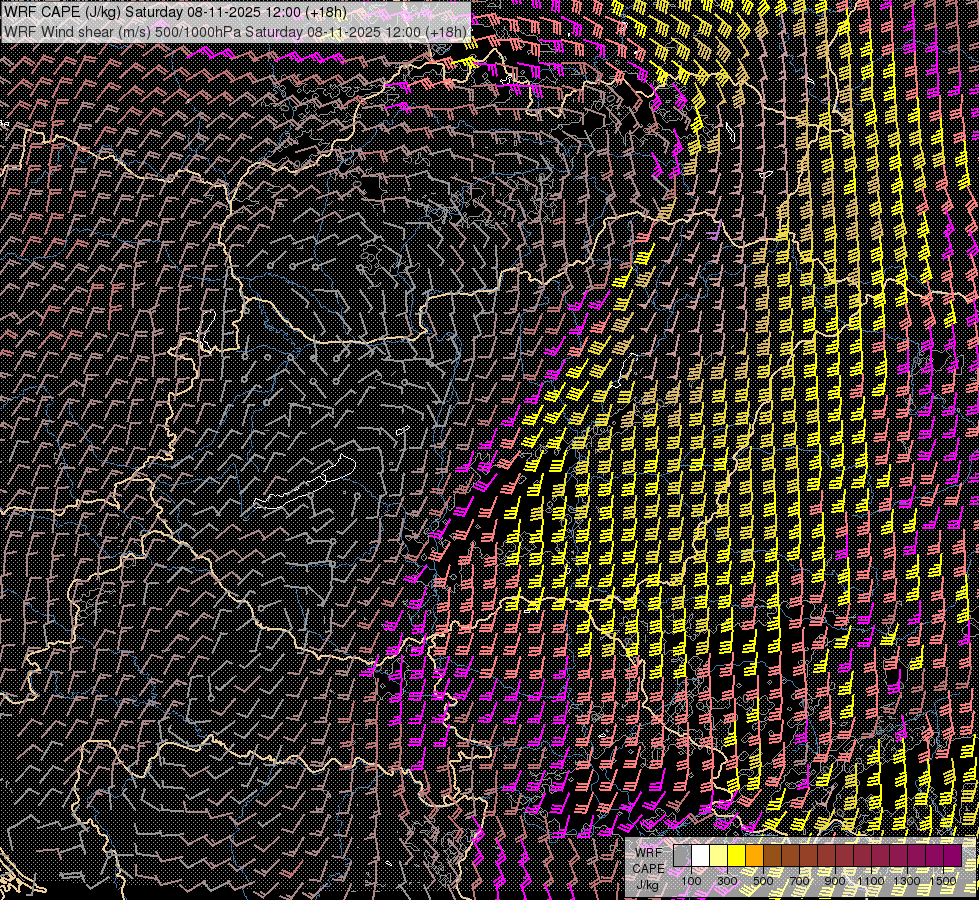Click the 1300 label on the CAPE scale
This screenshot has width=979, height=900.
pos(907,881)
